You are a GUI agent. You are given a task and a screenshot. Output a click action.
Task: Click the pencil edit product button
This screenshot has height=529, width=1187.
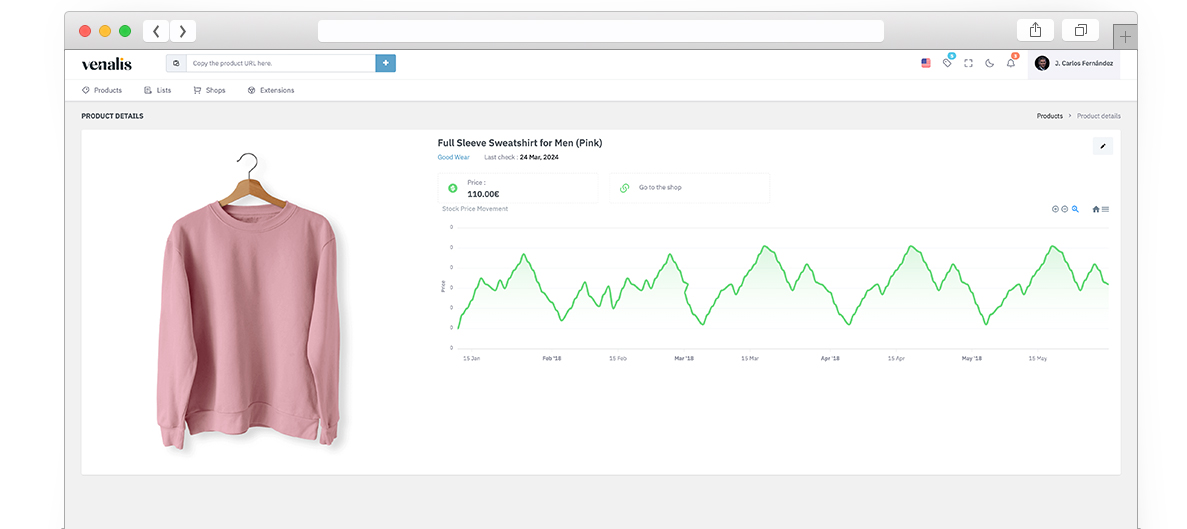pos(1103,146)
